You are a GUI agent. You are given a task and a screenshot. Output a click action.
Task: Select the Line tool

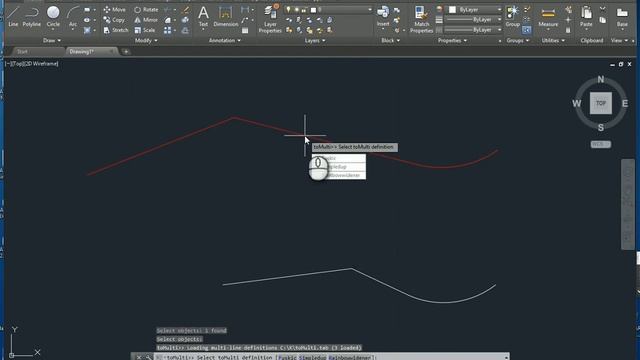coord(13,16)
